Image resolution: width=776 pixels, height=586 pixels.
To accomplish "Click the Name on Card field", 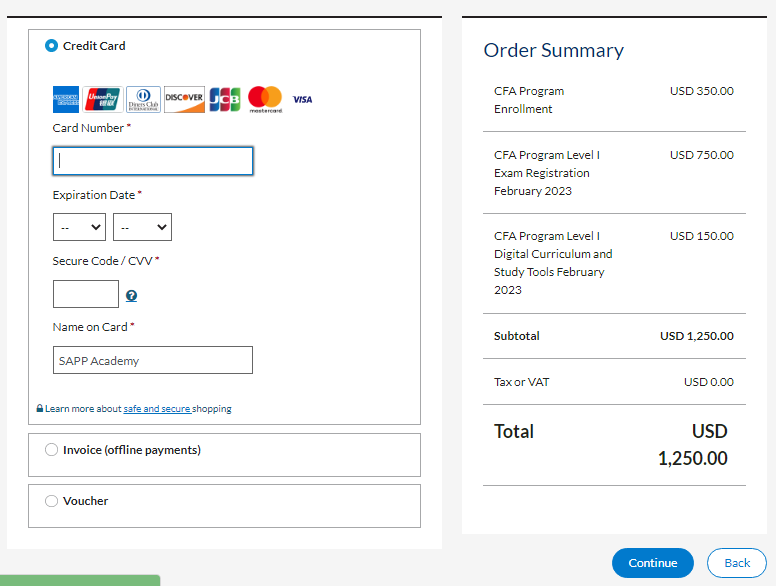I will click(x=153, y=360).
